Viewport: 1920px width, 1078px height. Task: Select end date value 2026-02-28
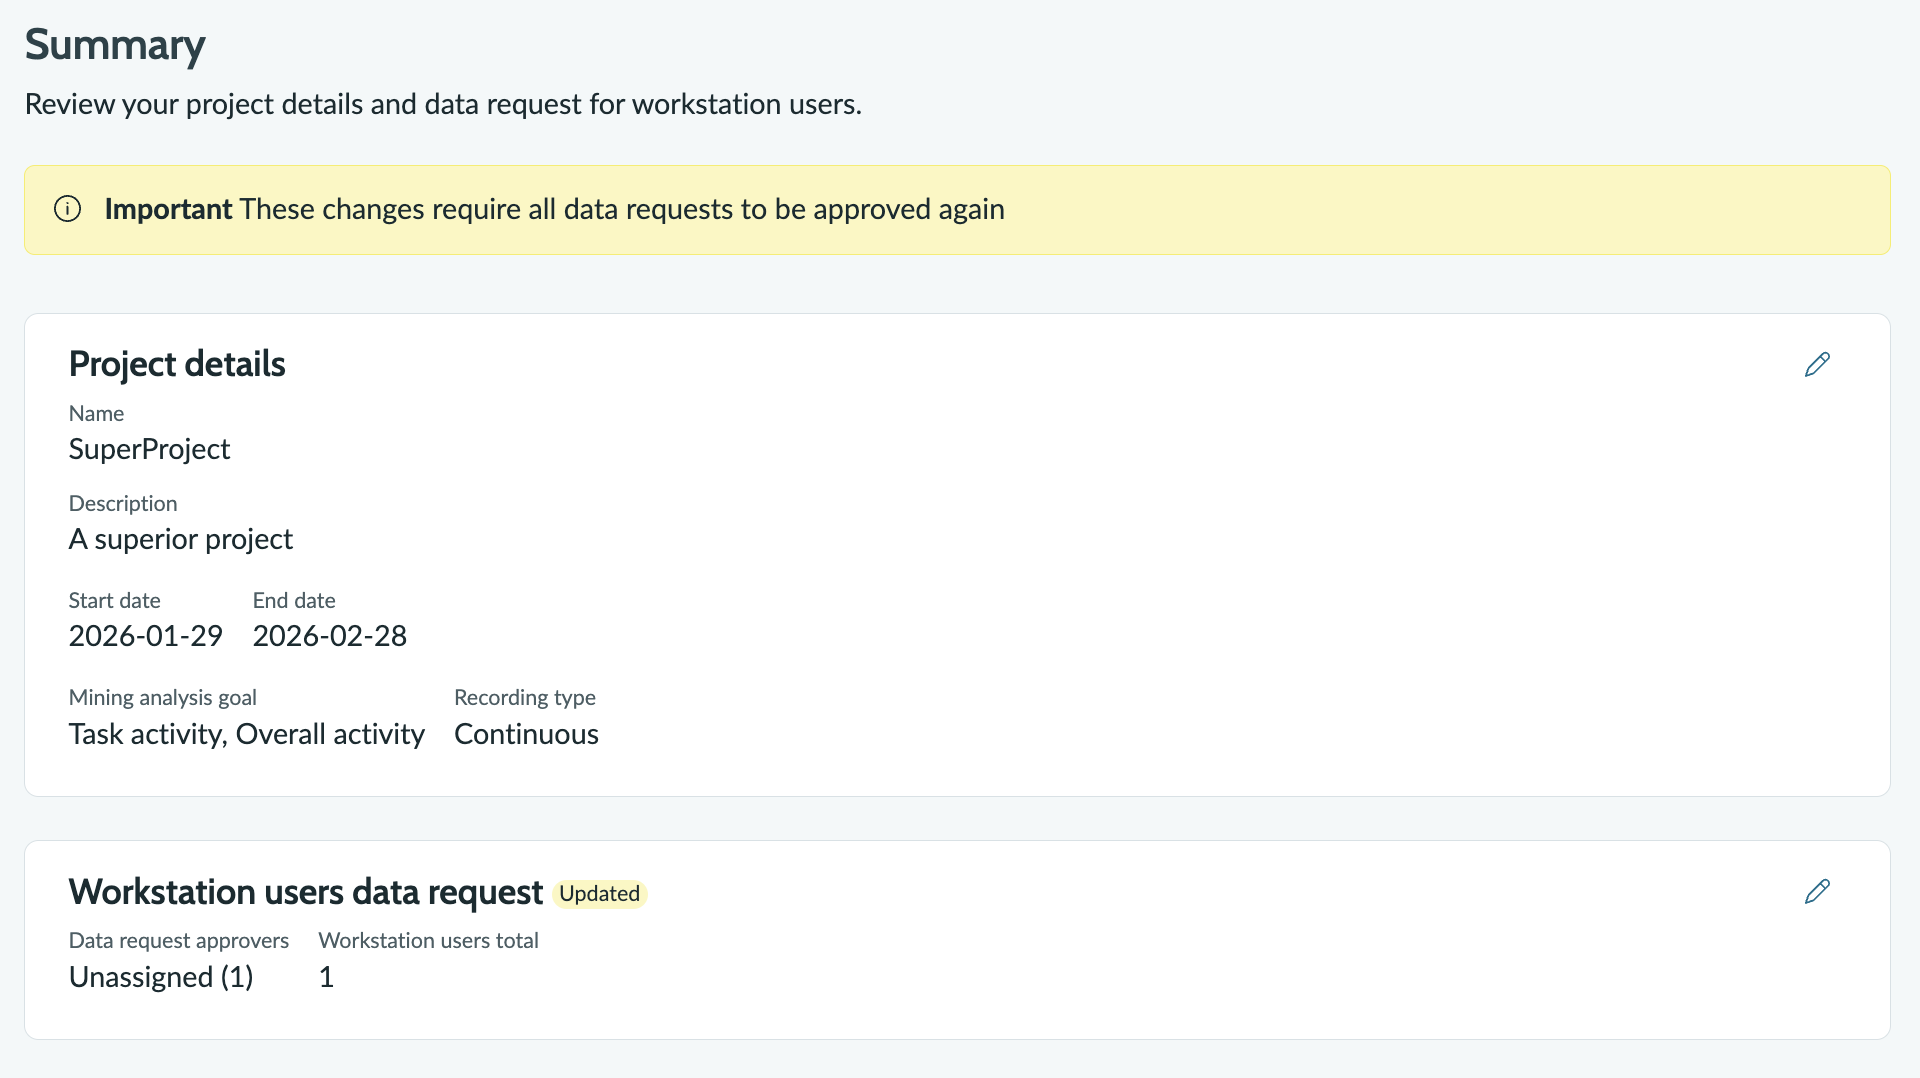pyautogui.click(x=330, y=636)
